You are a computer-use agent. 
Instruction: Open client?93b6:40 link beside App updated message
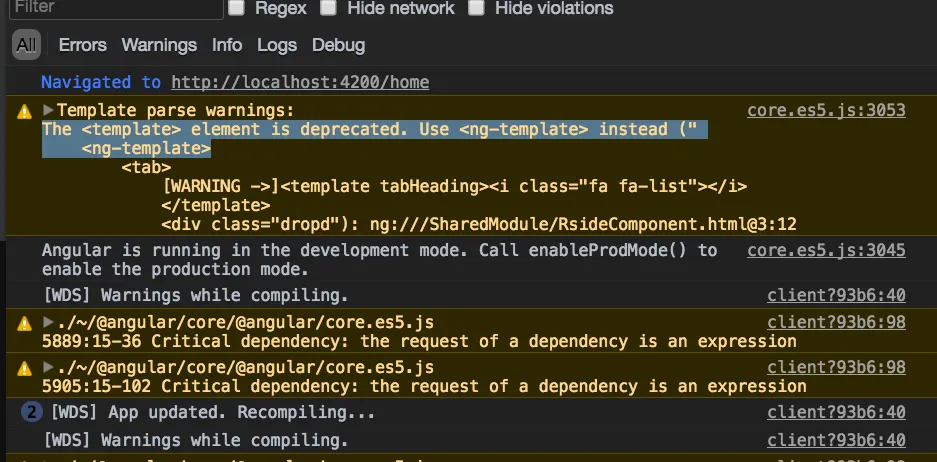pyautogui.click(x=837, y=412)
